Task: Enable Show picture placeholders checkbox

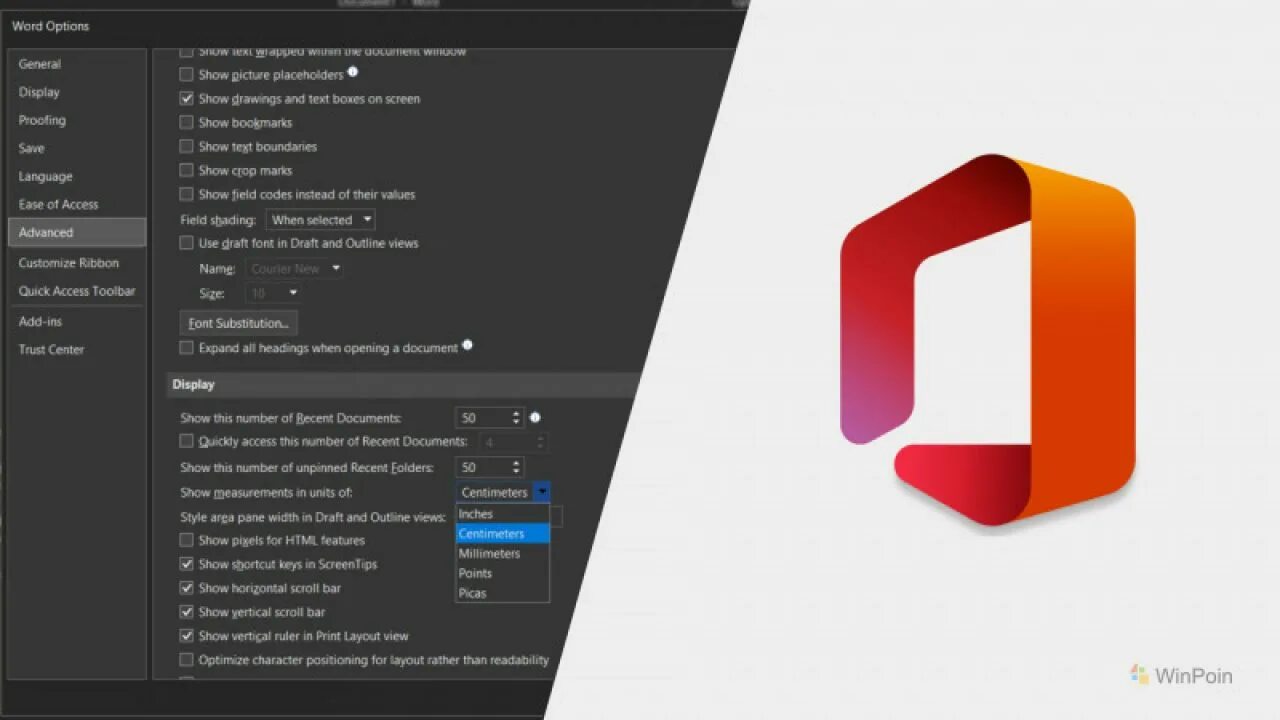Action: pos(186,75)
